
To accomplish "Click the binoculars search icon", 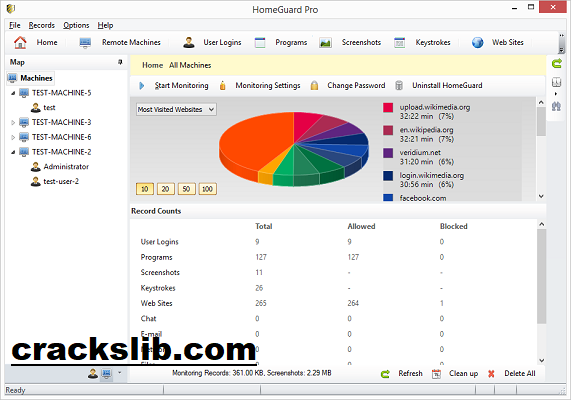I will (556, 106).
